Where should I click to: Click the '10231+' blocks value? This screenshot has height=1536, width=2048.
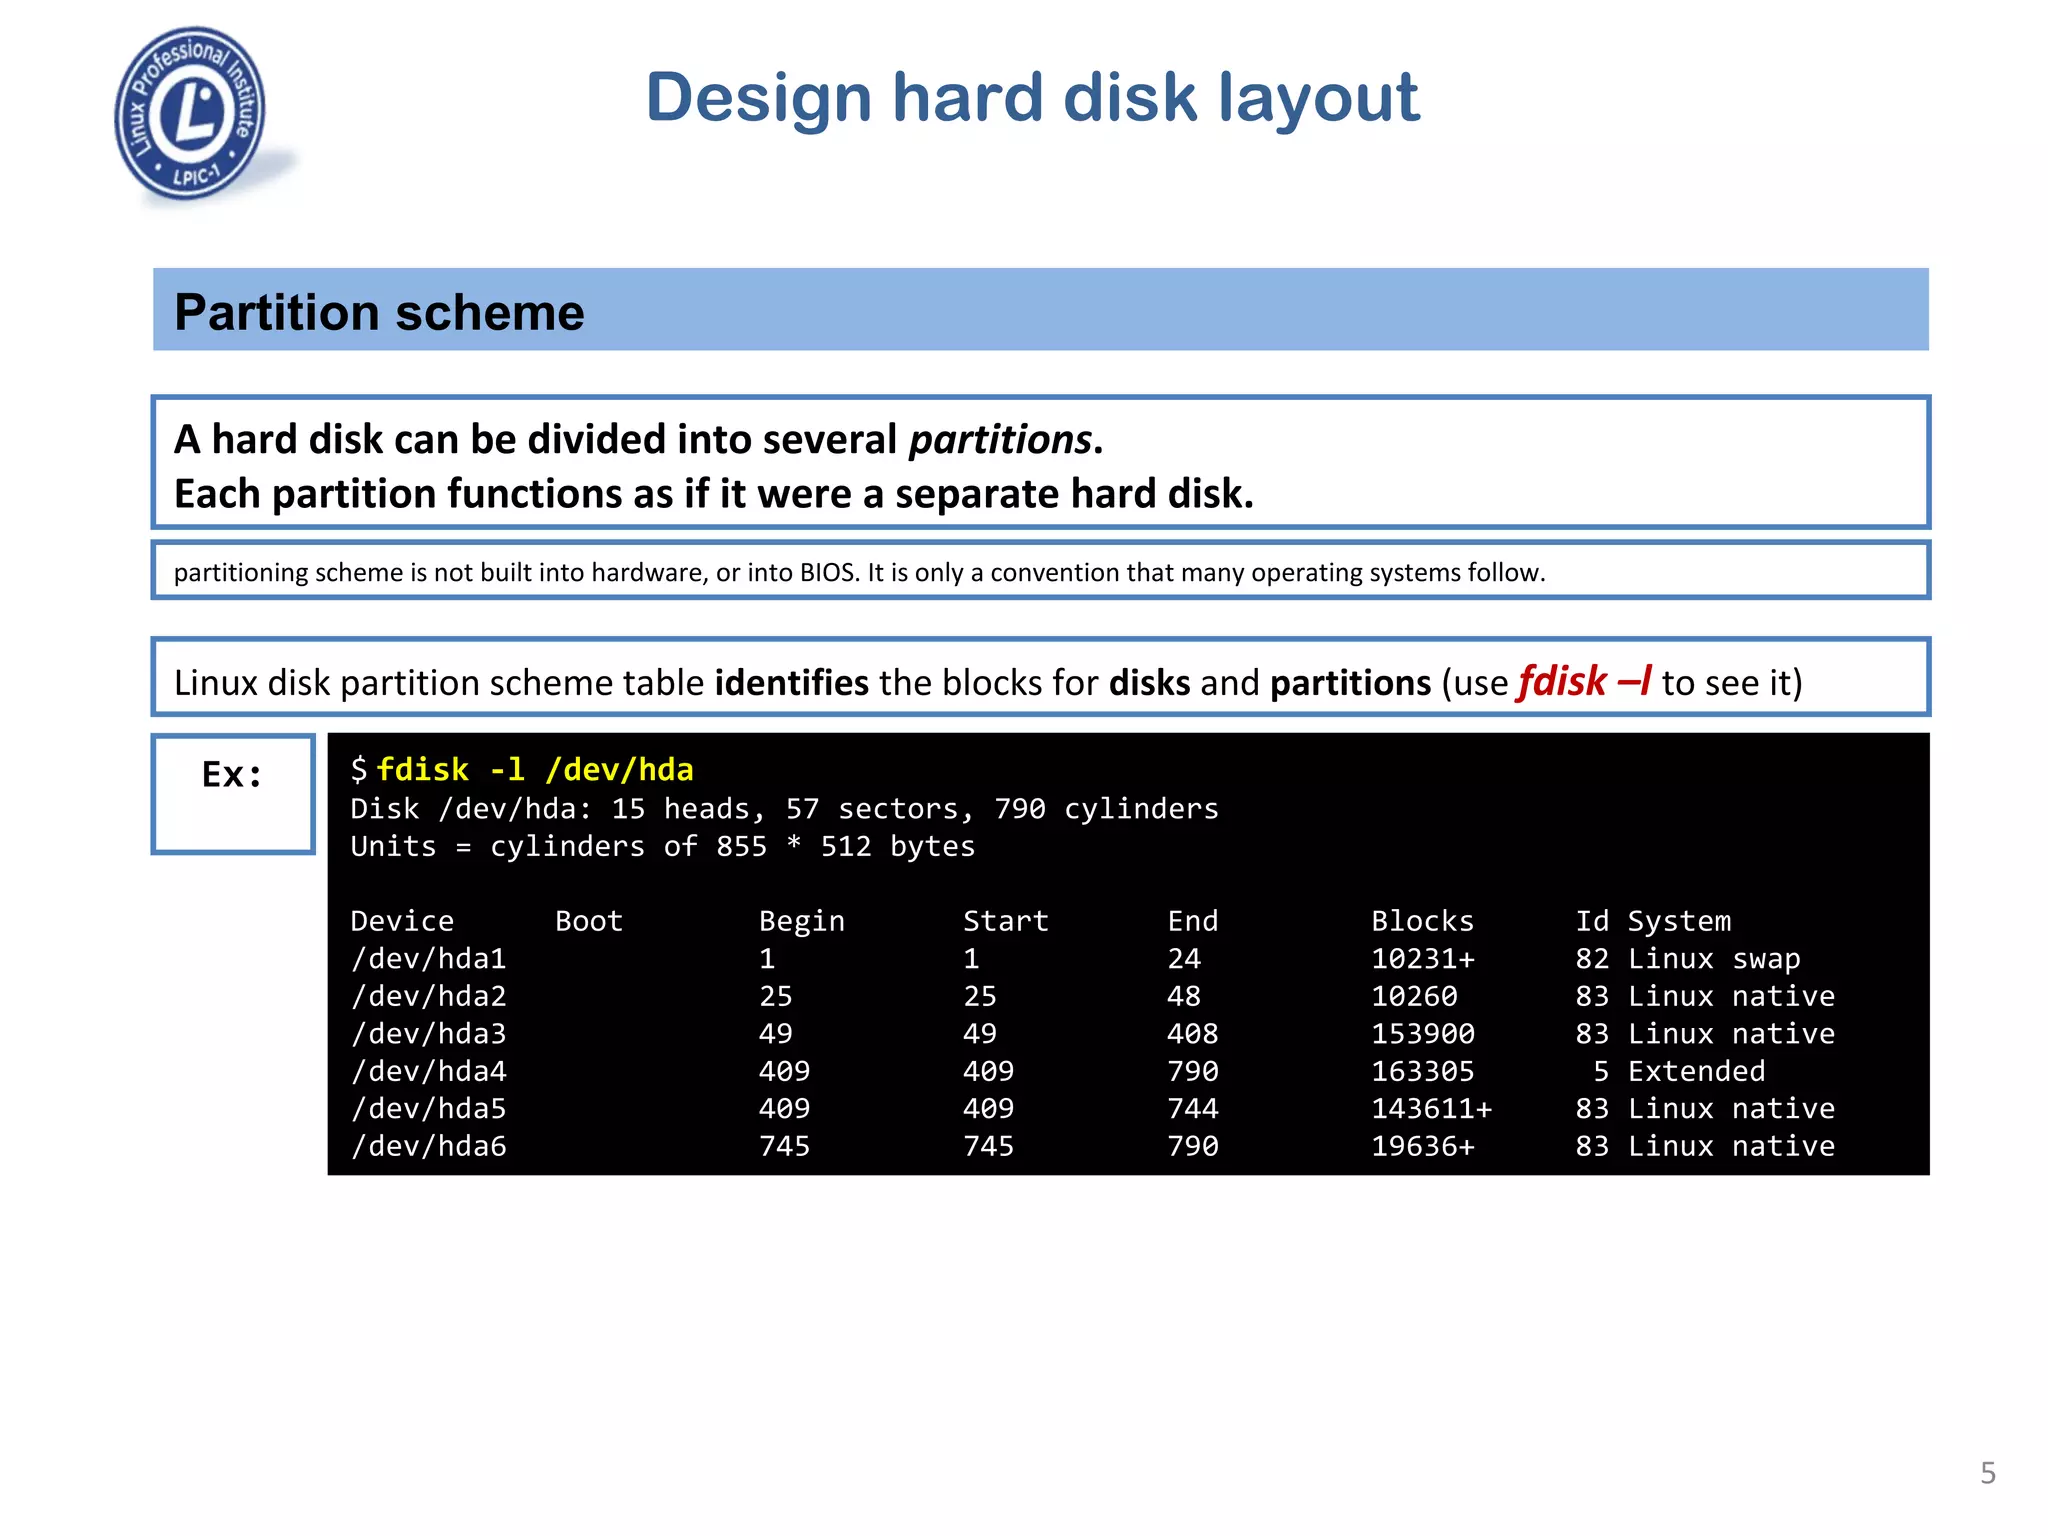[x=1423, y=959]
